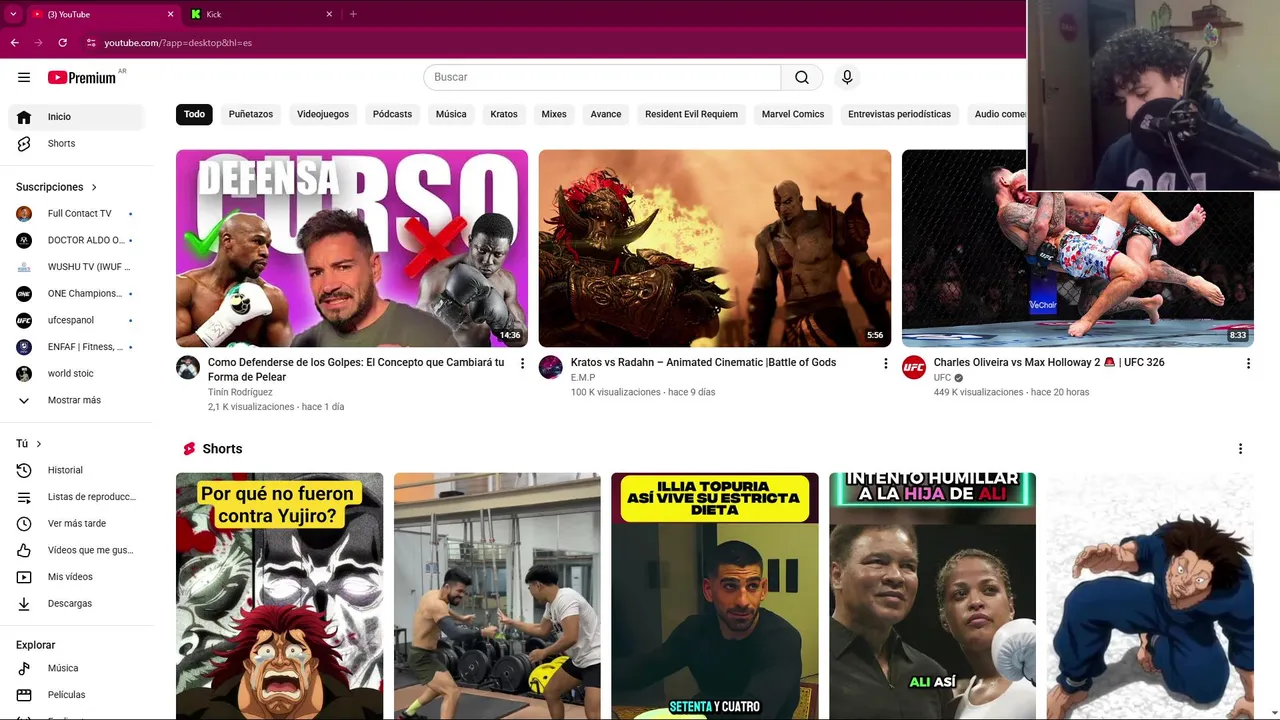Viewport: 1280px width, 720px height.
Task: Open Descargas in sidebar
Action: tap(76, 603)
